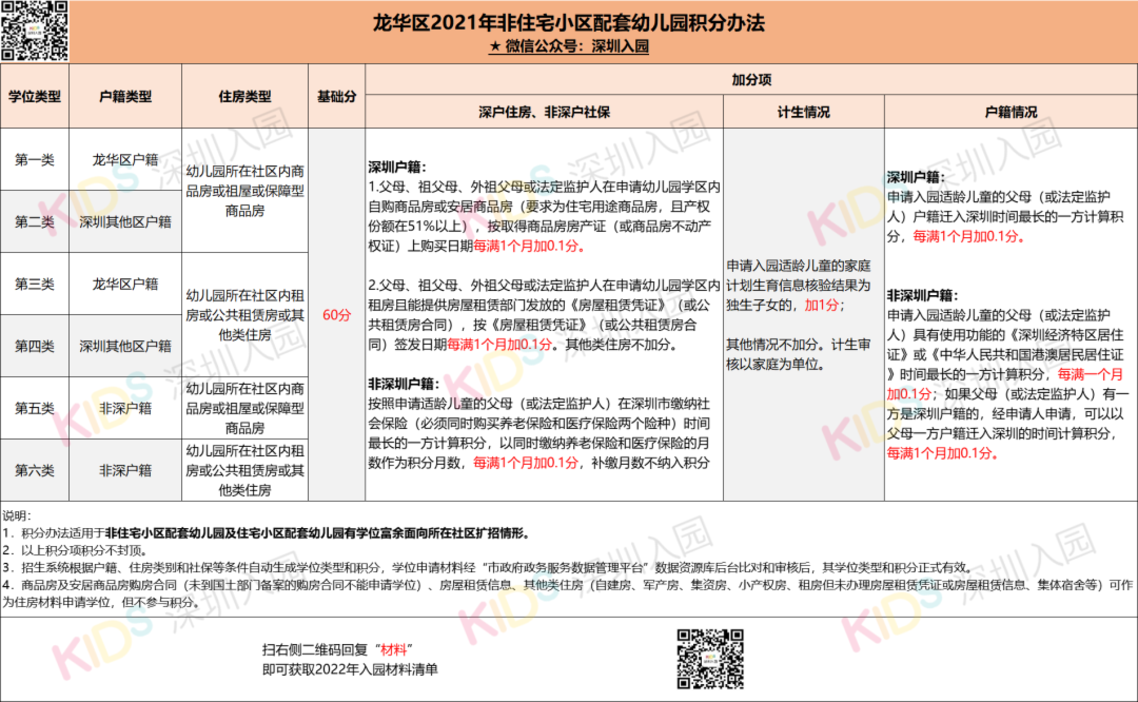The height and width of the screenshot is (702, 1138).
Task: Click the QR code beside the page title
Action: (34, 30)
